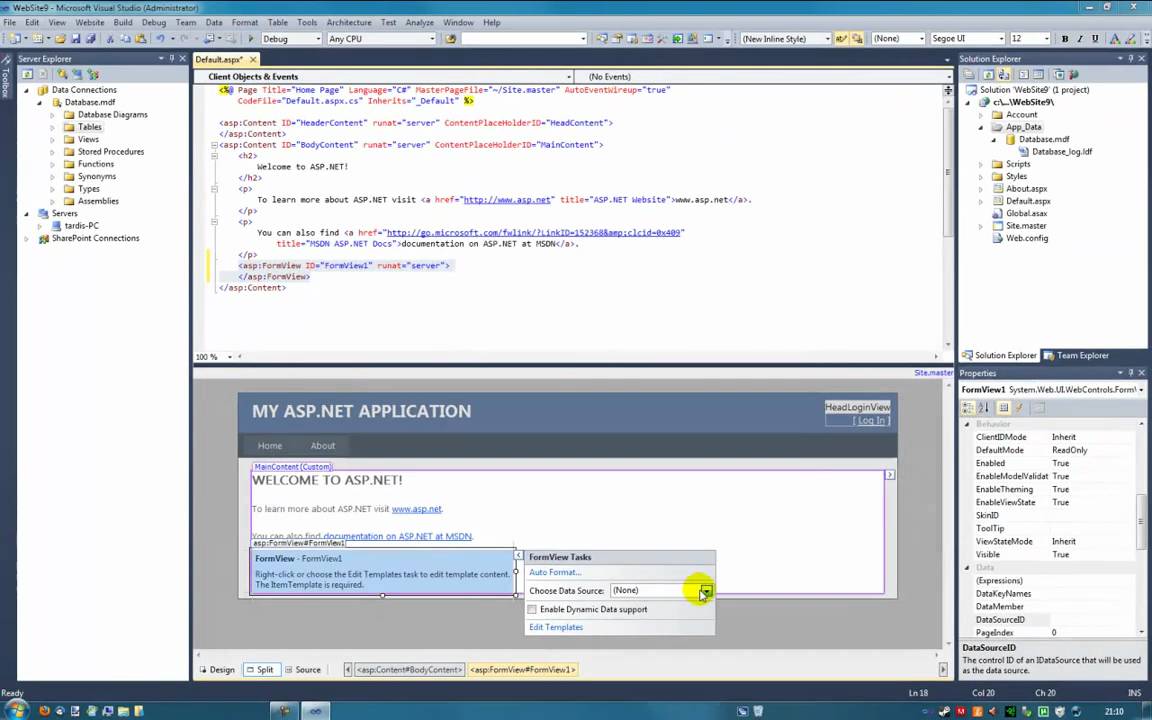This screenshot has height=720, width=1152.
Task: Switch to the Team Explorer tab
Action: 1075,356
